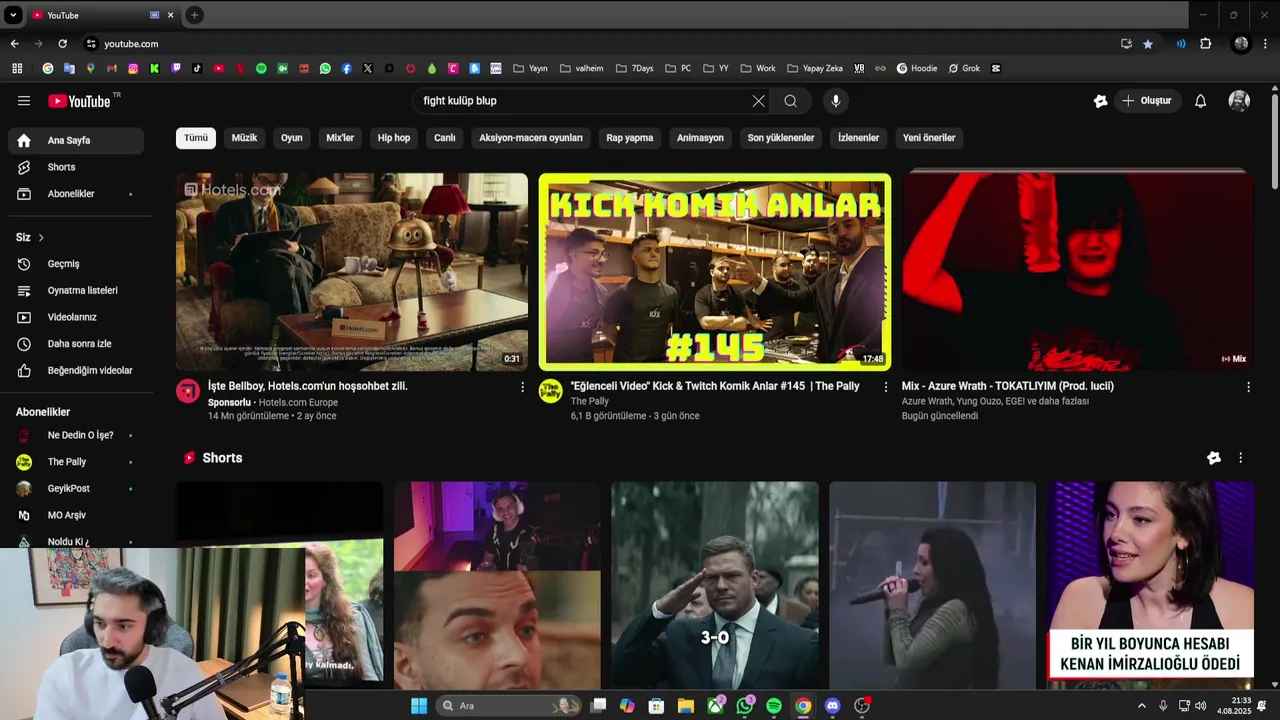Open Videolarınız
This screenshot has width=1280, height=720.
76,317
